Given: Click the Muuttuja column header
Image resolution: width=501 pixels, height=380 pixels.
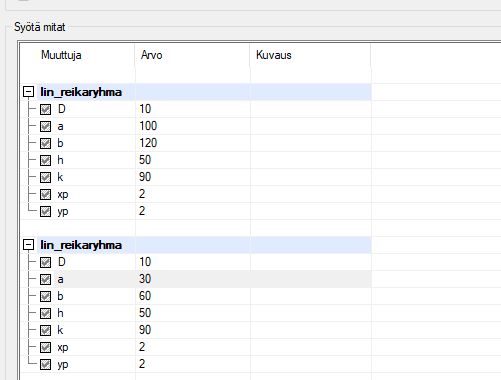Looking at the screenshot, I should 78,55.
